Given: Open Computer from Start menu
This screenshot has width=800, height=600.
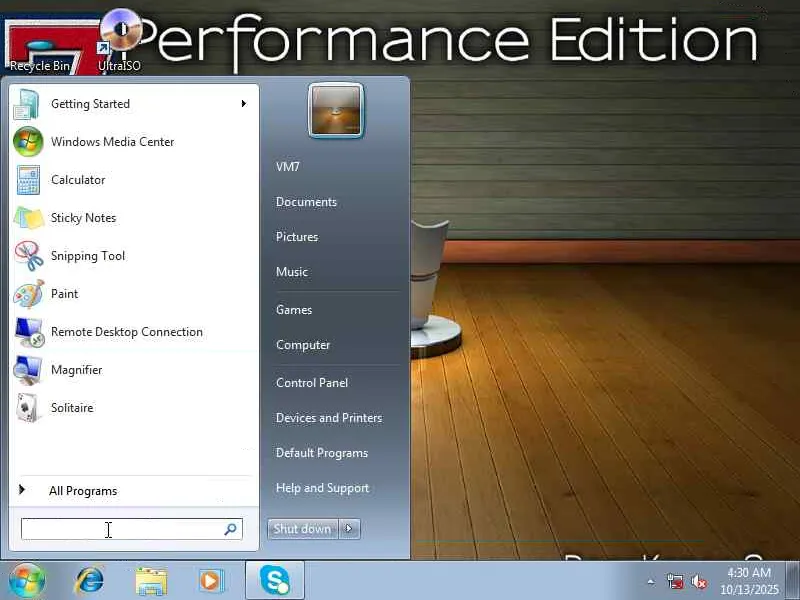Looking at the screenshot, I should (303, 345).
